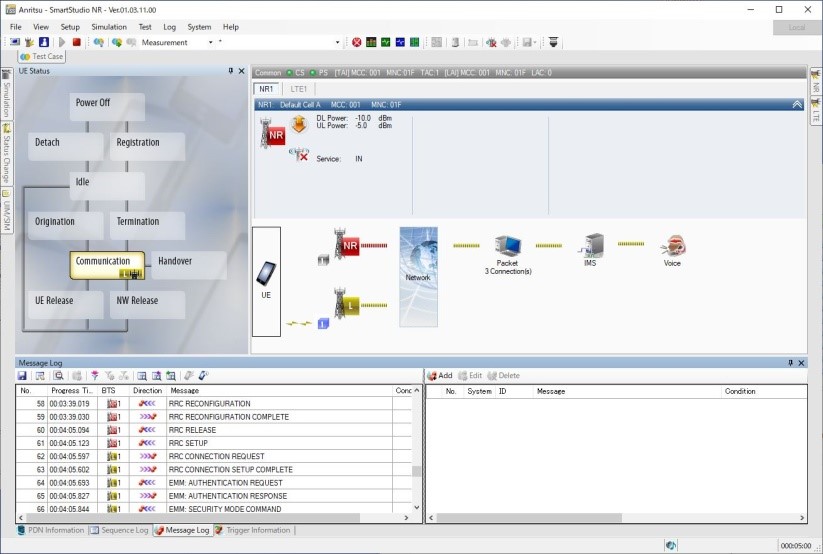Open the Measurement dropdown in toolbar
The image size is (823, 554).
tap(210, 43)
